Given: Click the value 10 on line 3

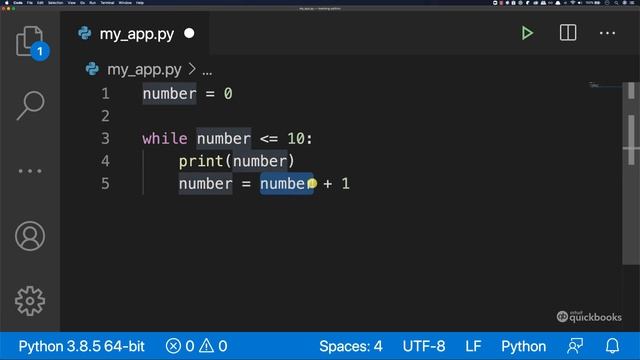Looking at the screenshot, I should click(296, 138).
